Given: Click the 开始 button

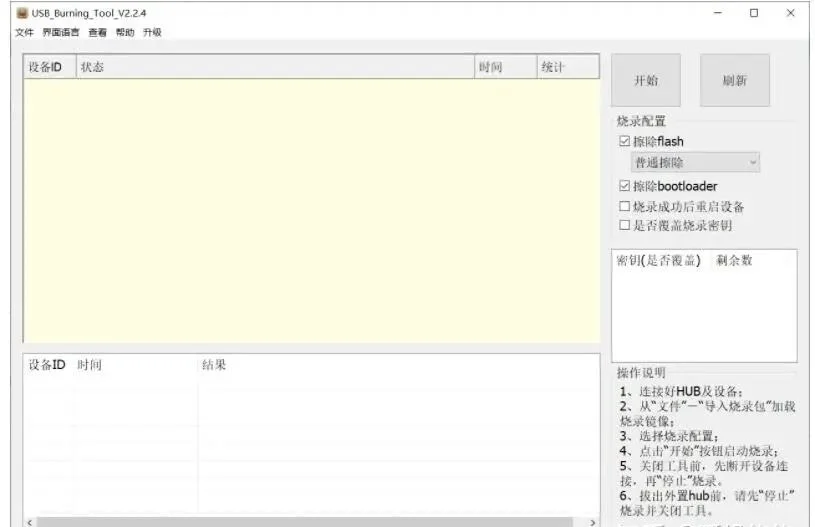Looking at the screenshot, I should click(646, 80).
